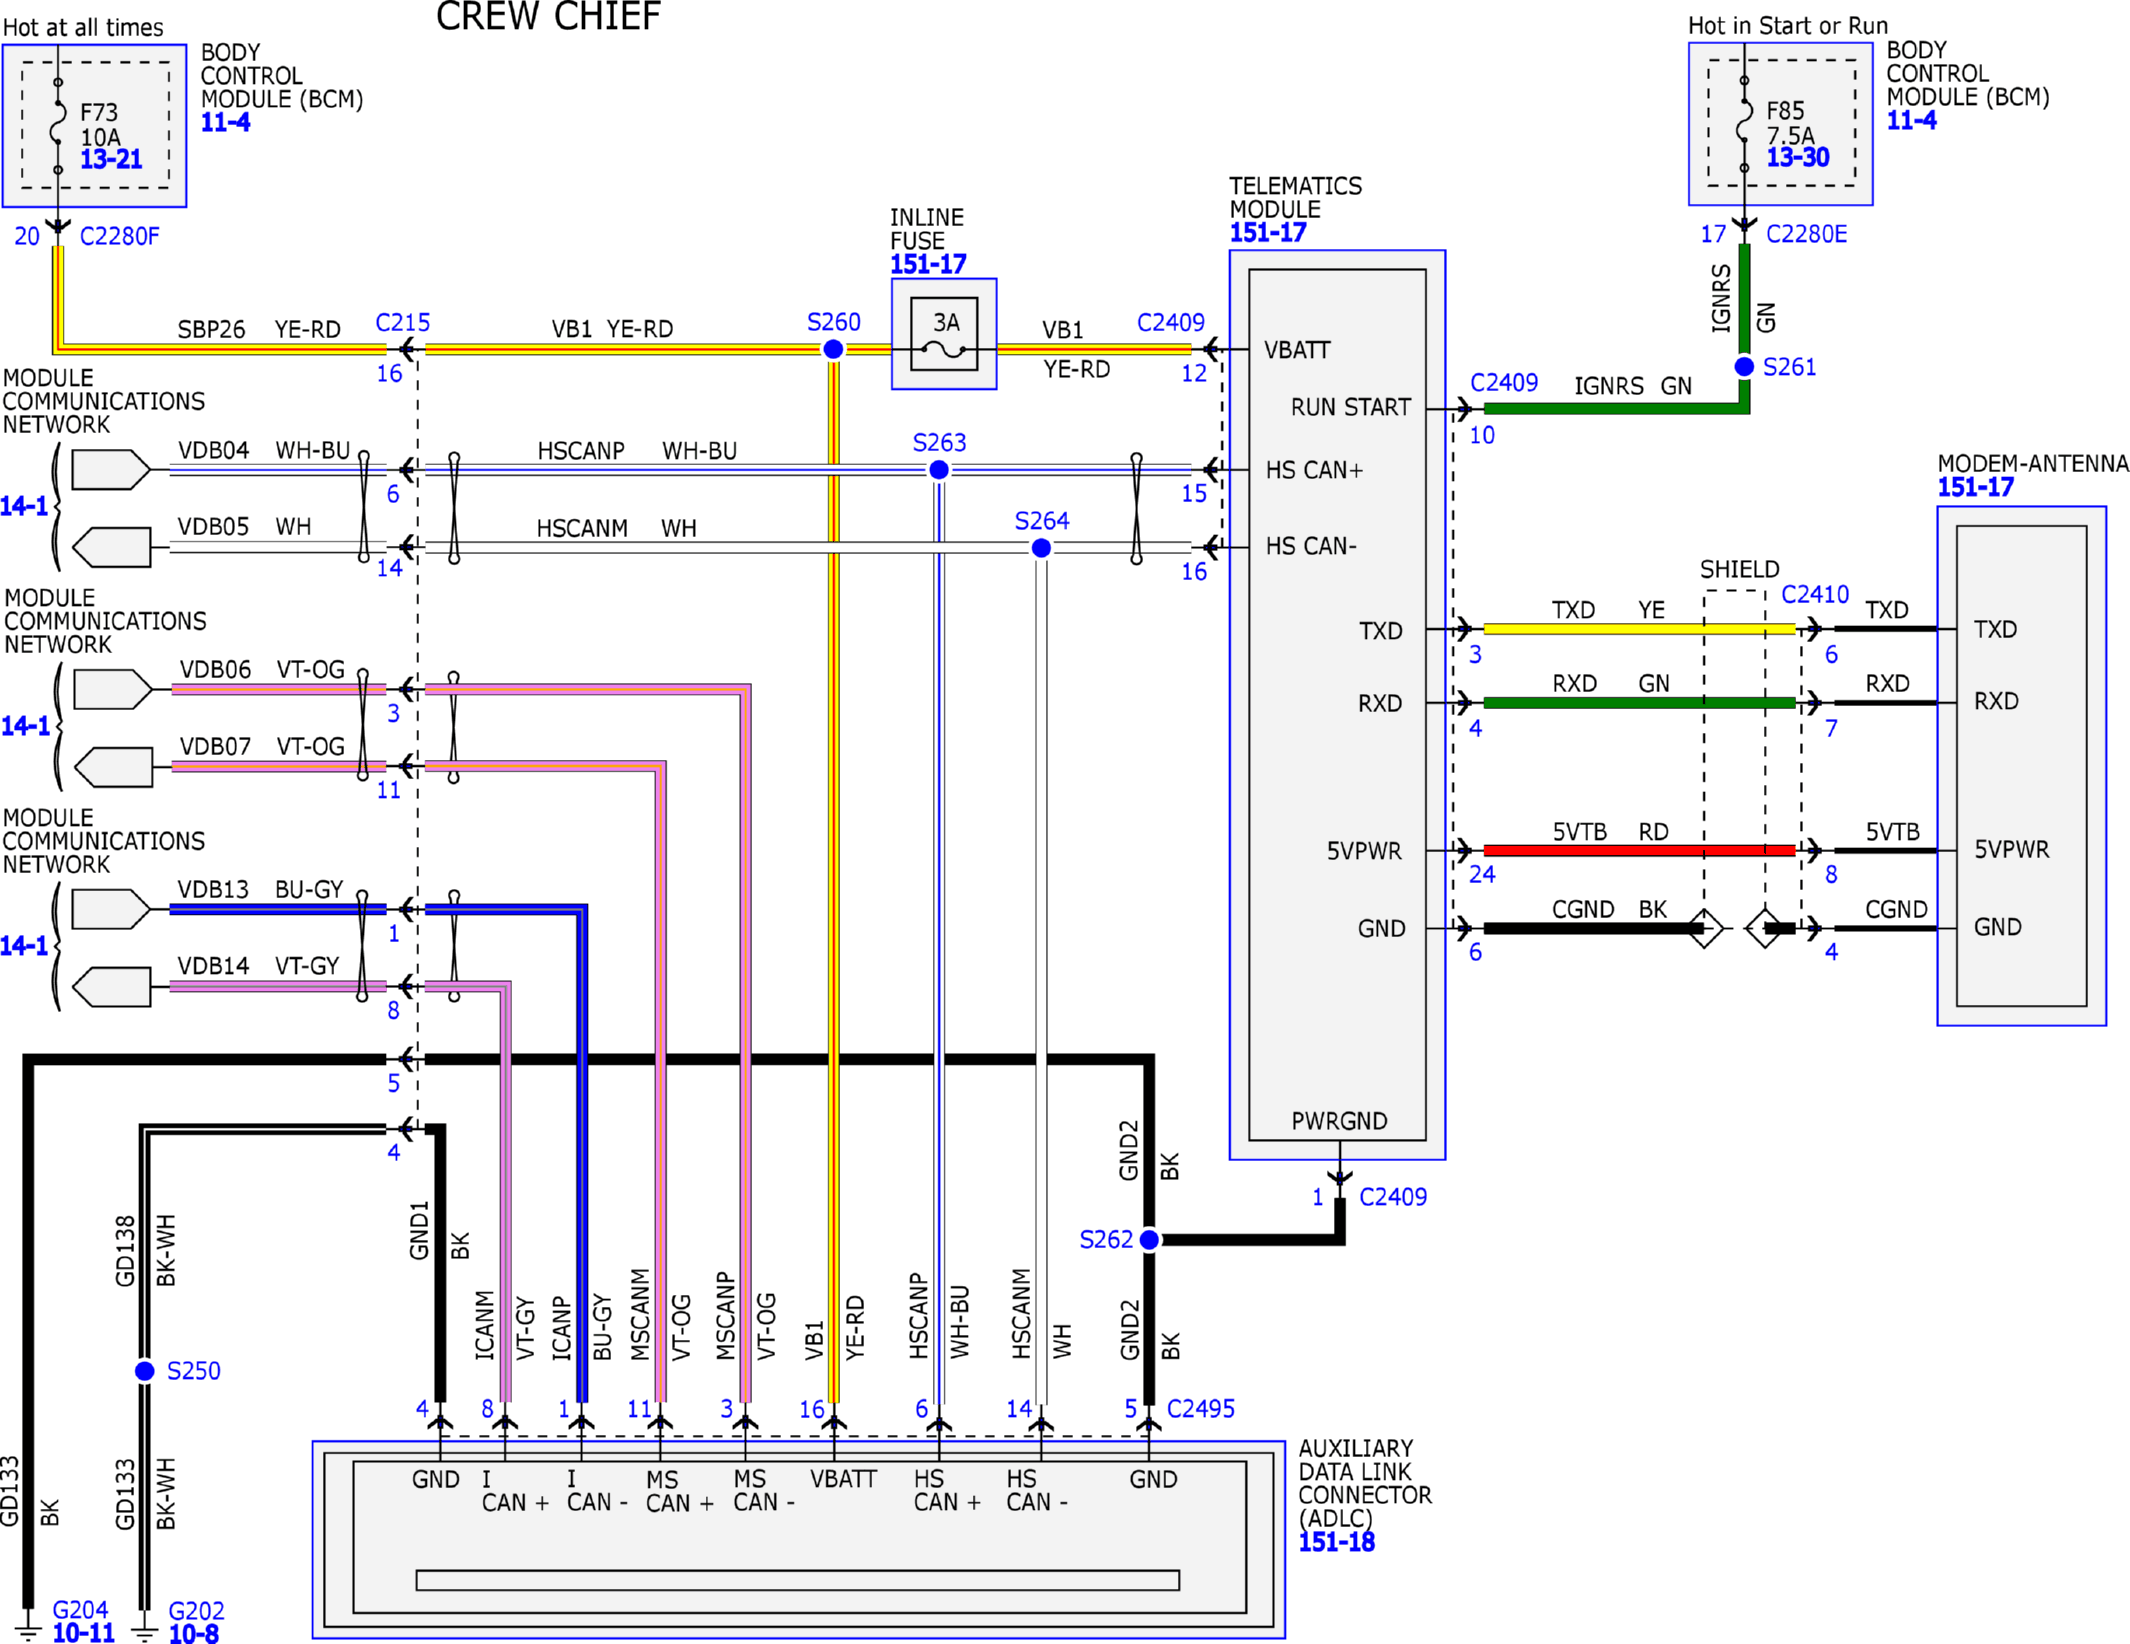Open page link 151-18 for ADLC connector
This screenshot has height=1644, width=2130.
[1337, 1542]
